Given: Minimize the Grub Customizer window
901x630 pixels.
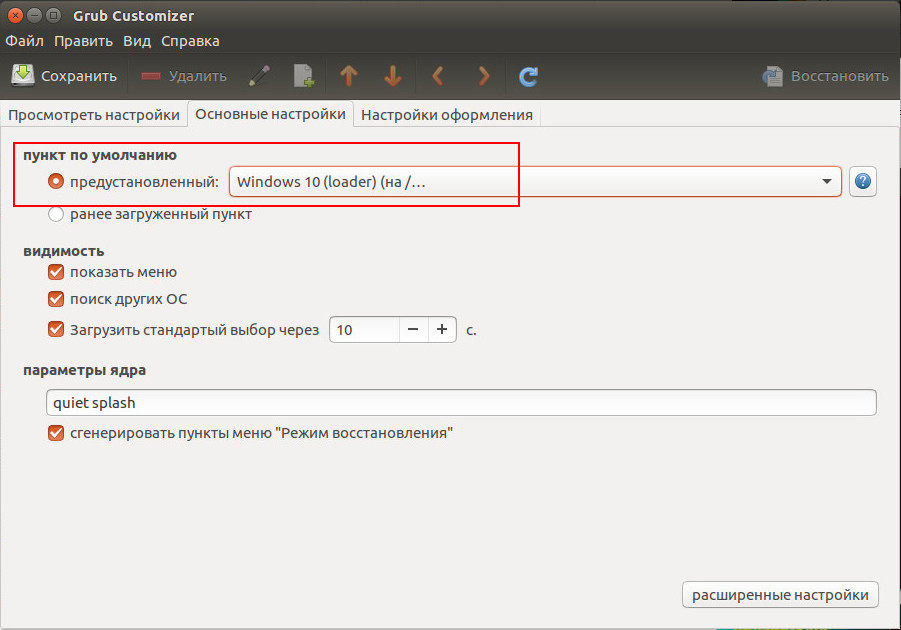Looking at the screenshot, I should 34,16.
